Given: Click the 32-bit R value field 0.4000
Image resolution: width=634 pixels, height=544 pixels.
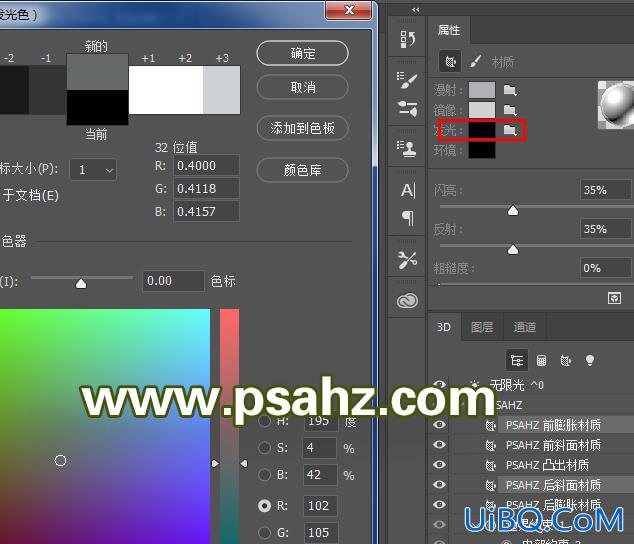Looking at the screenshot, I should pos(206,165).
